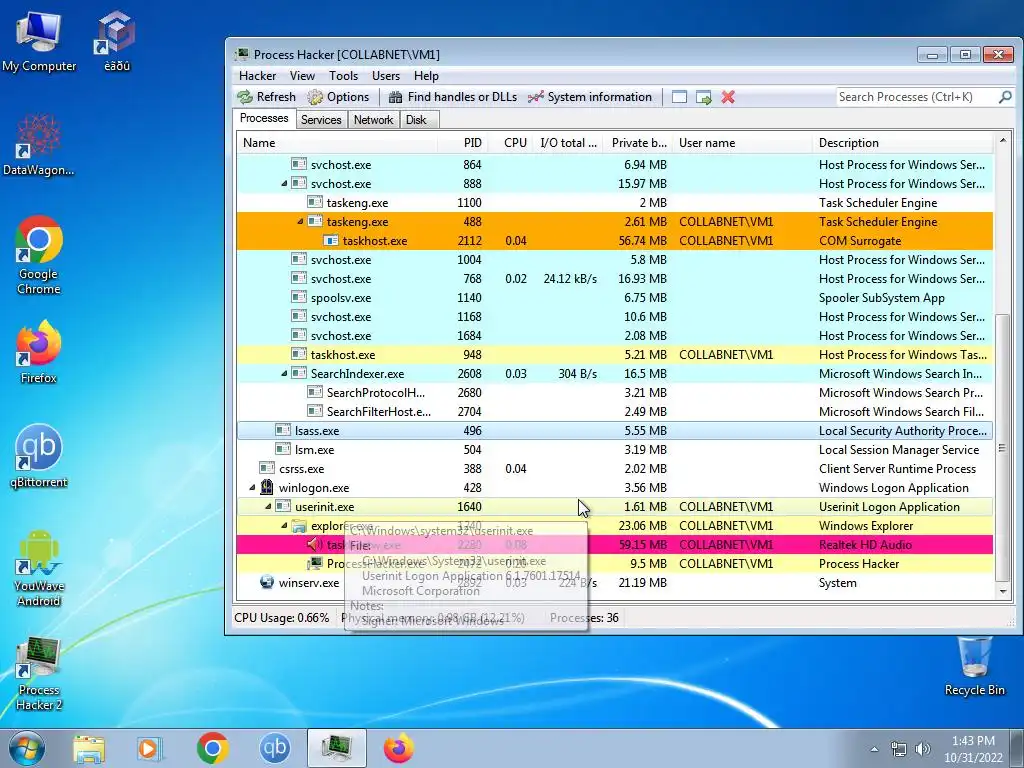This screenshot has width=1024, height=768.
Task: Click the winlogon.exe process icon
Action: pos(266,487)
